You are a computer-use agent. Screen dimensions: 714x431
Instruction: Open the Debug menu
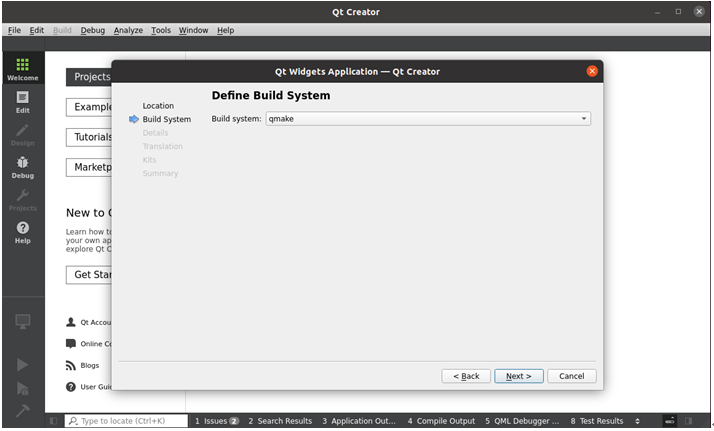(x=93, y=30)
